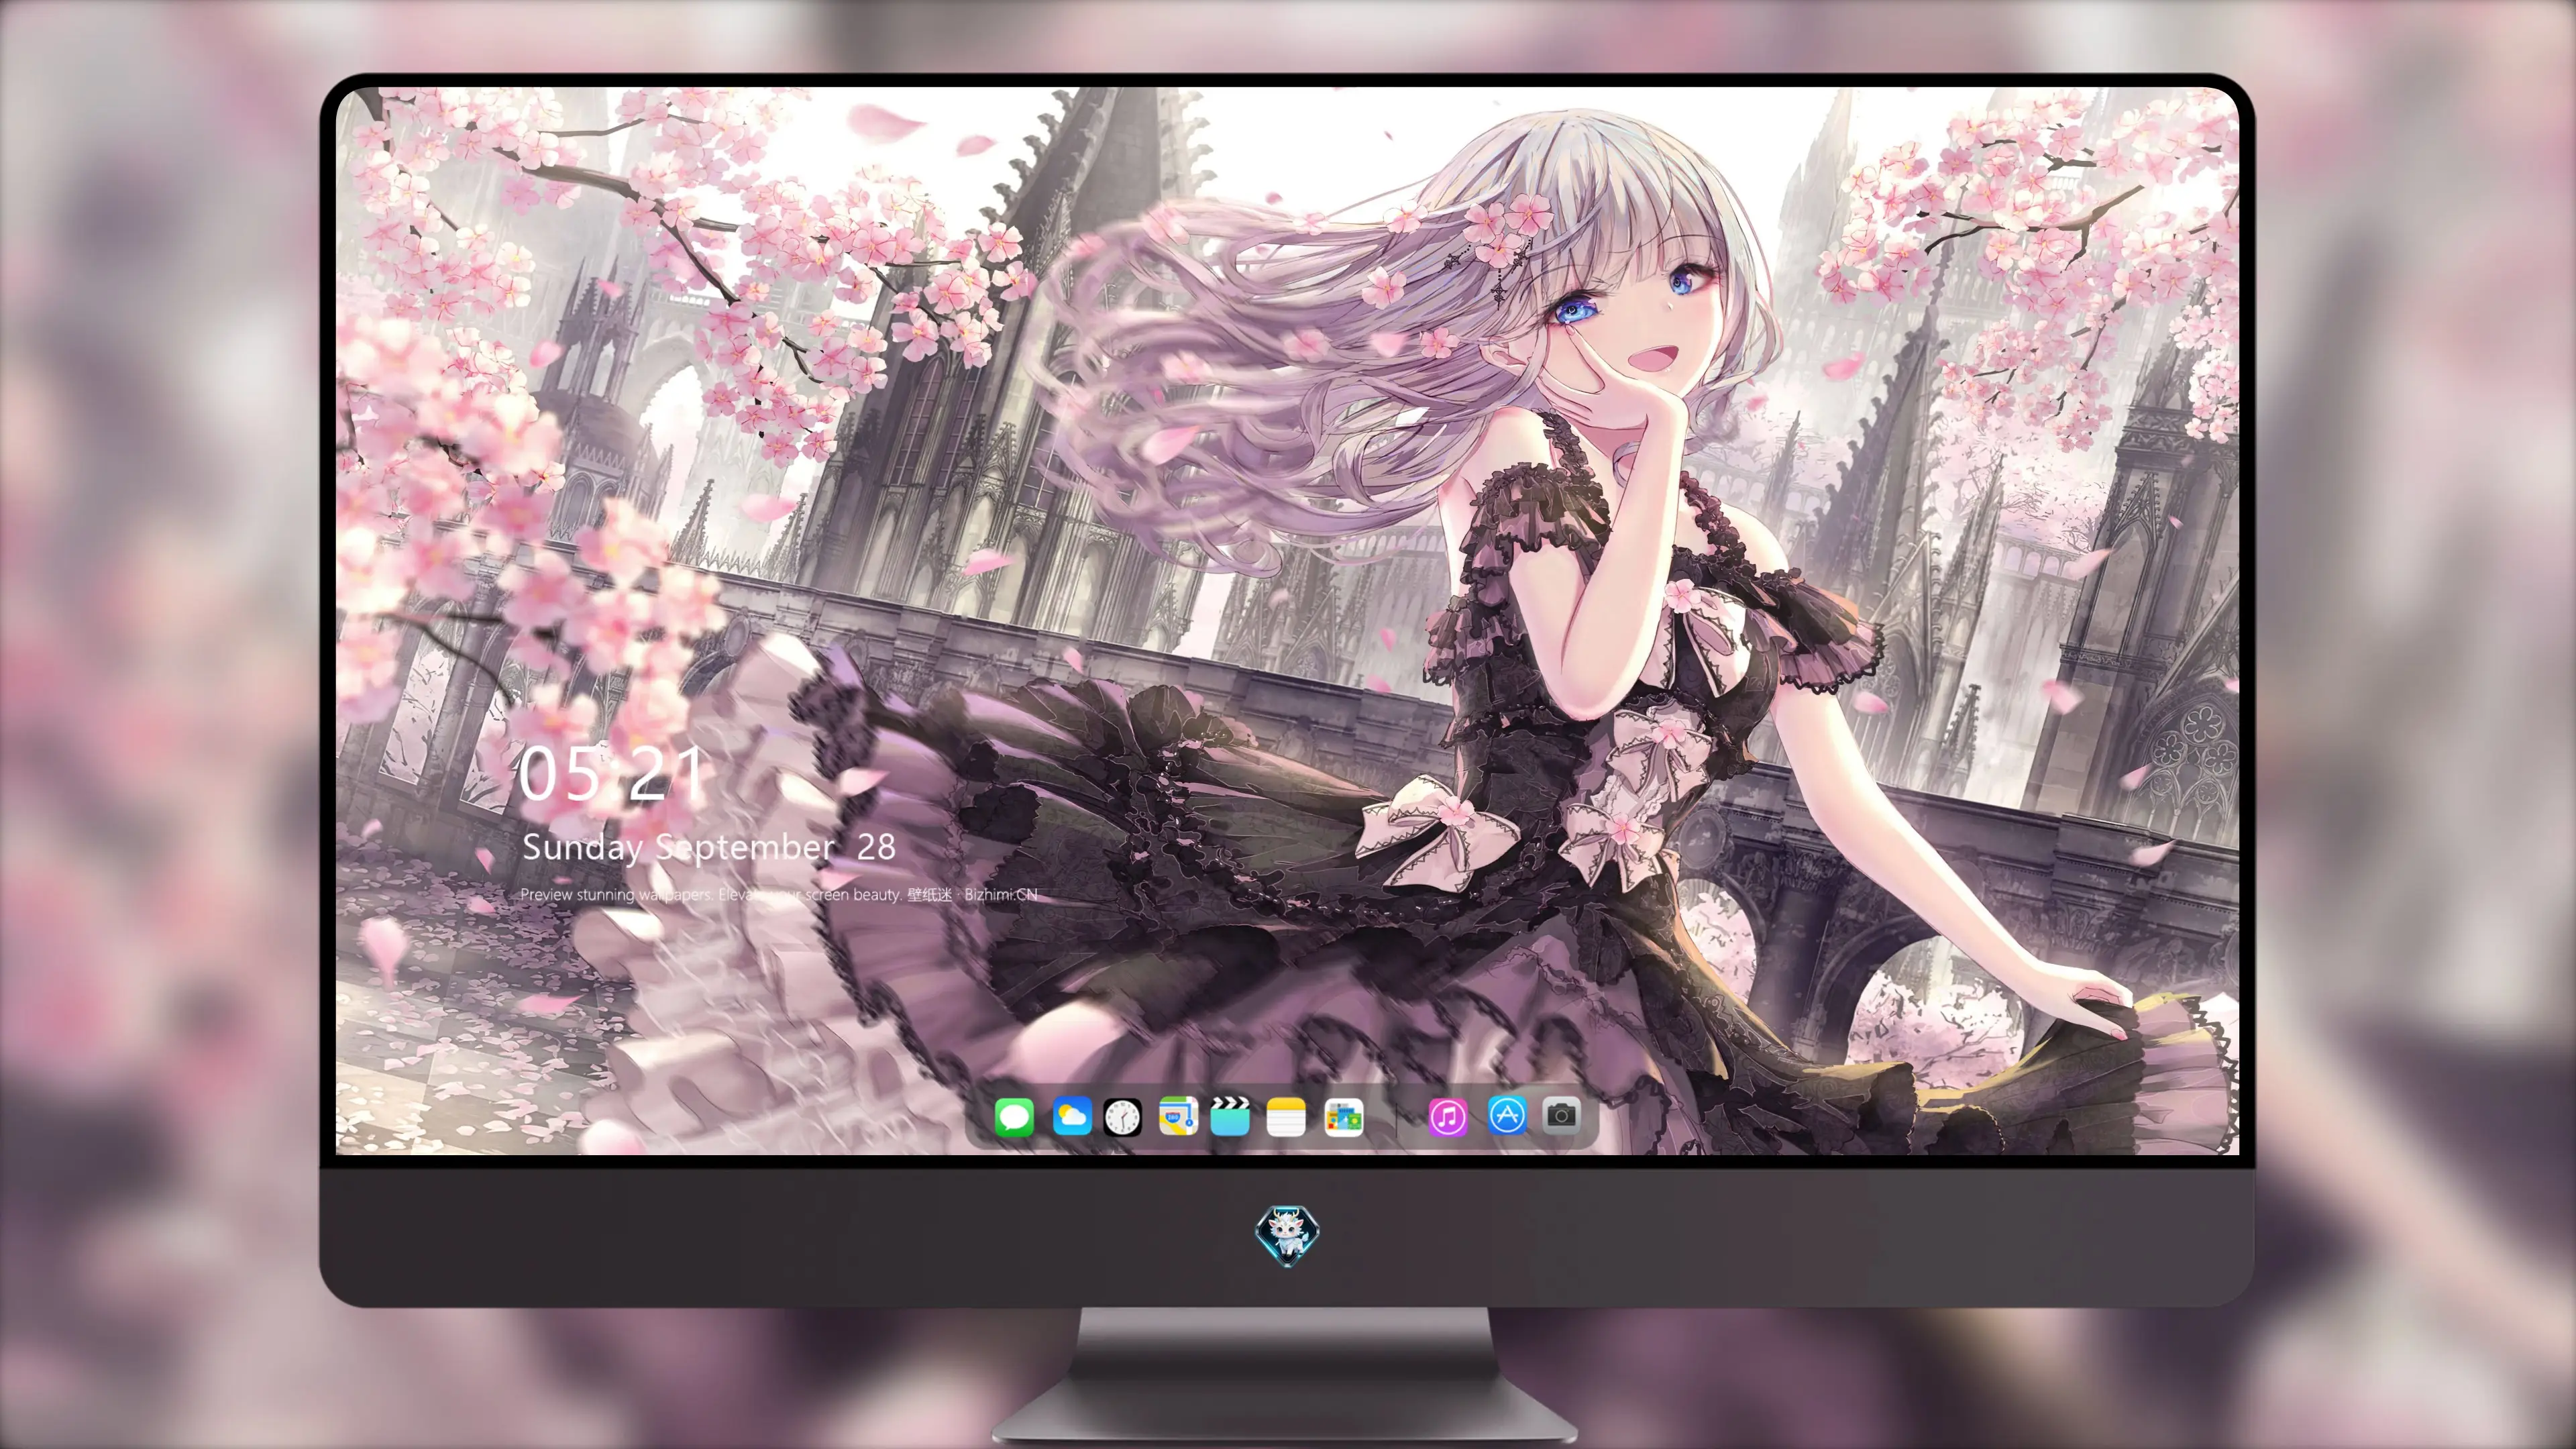Viewport: 2576px width, 1449px height.
Task: Open the green Messages app in dock
Action: click(1014, 1117)
